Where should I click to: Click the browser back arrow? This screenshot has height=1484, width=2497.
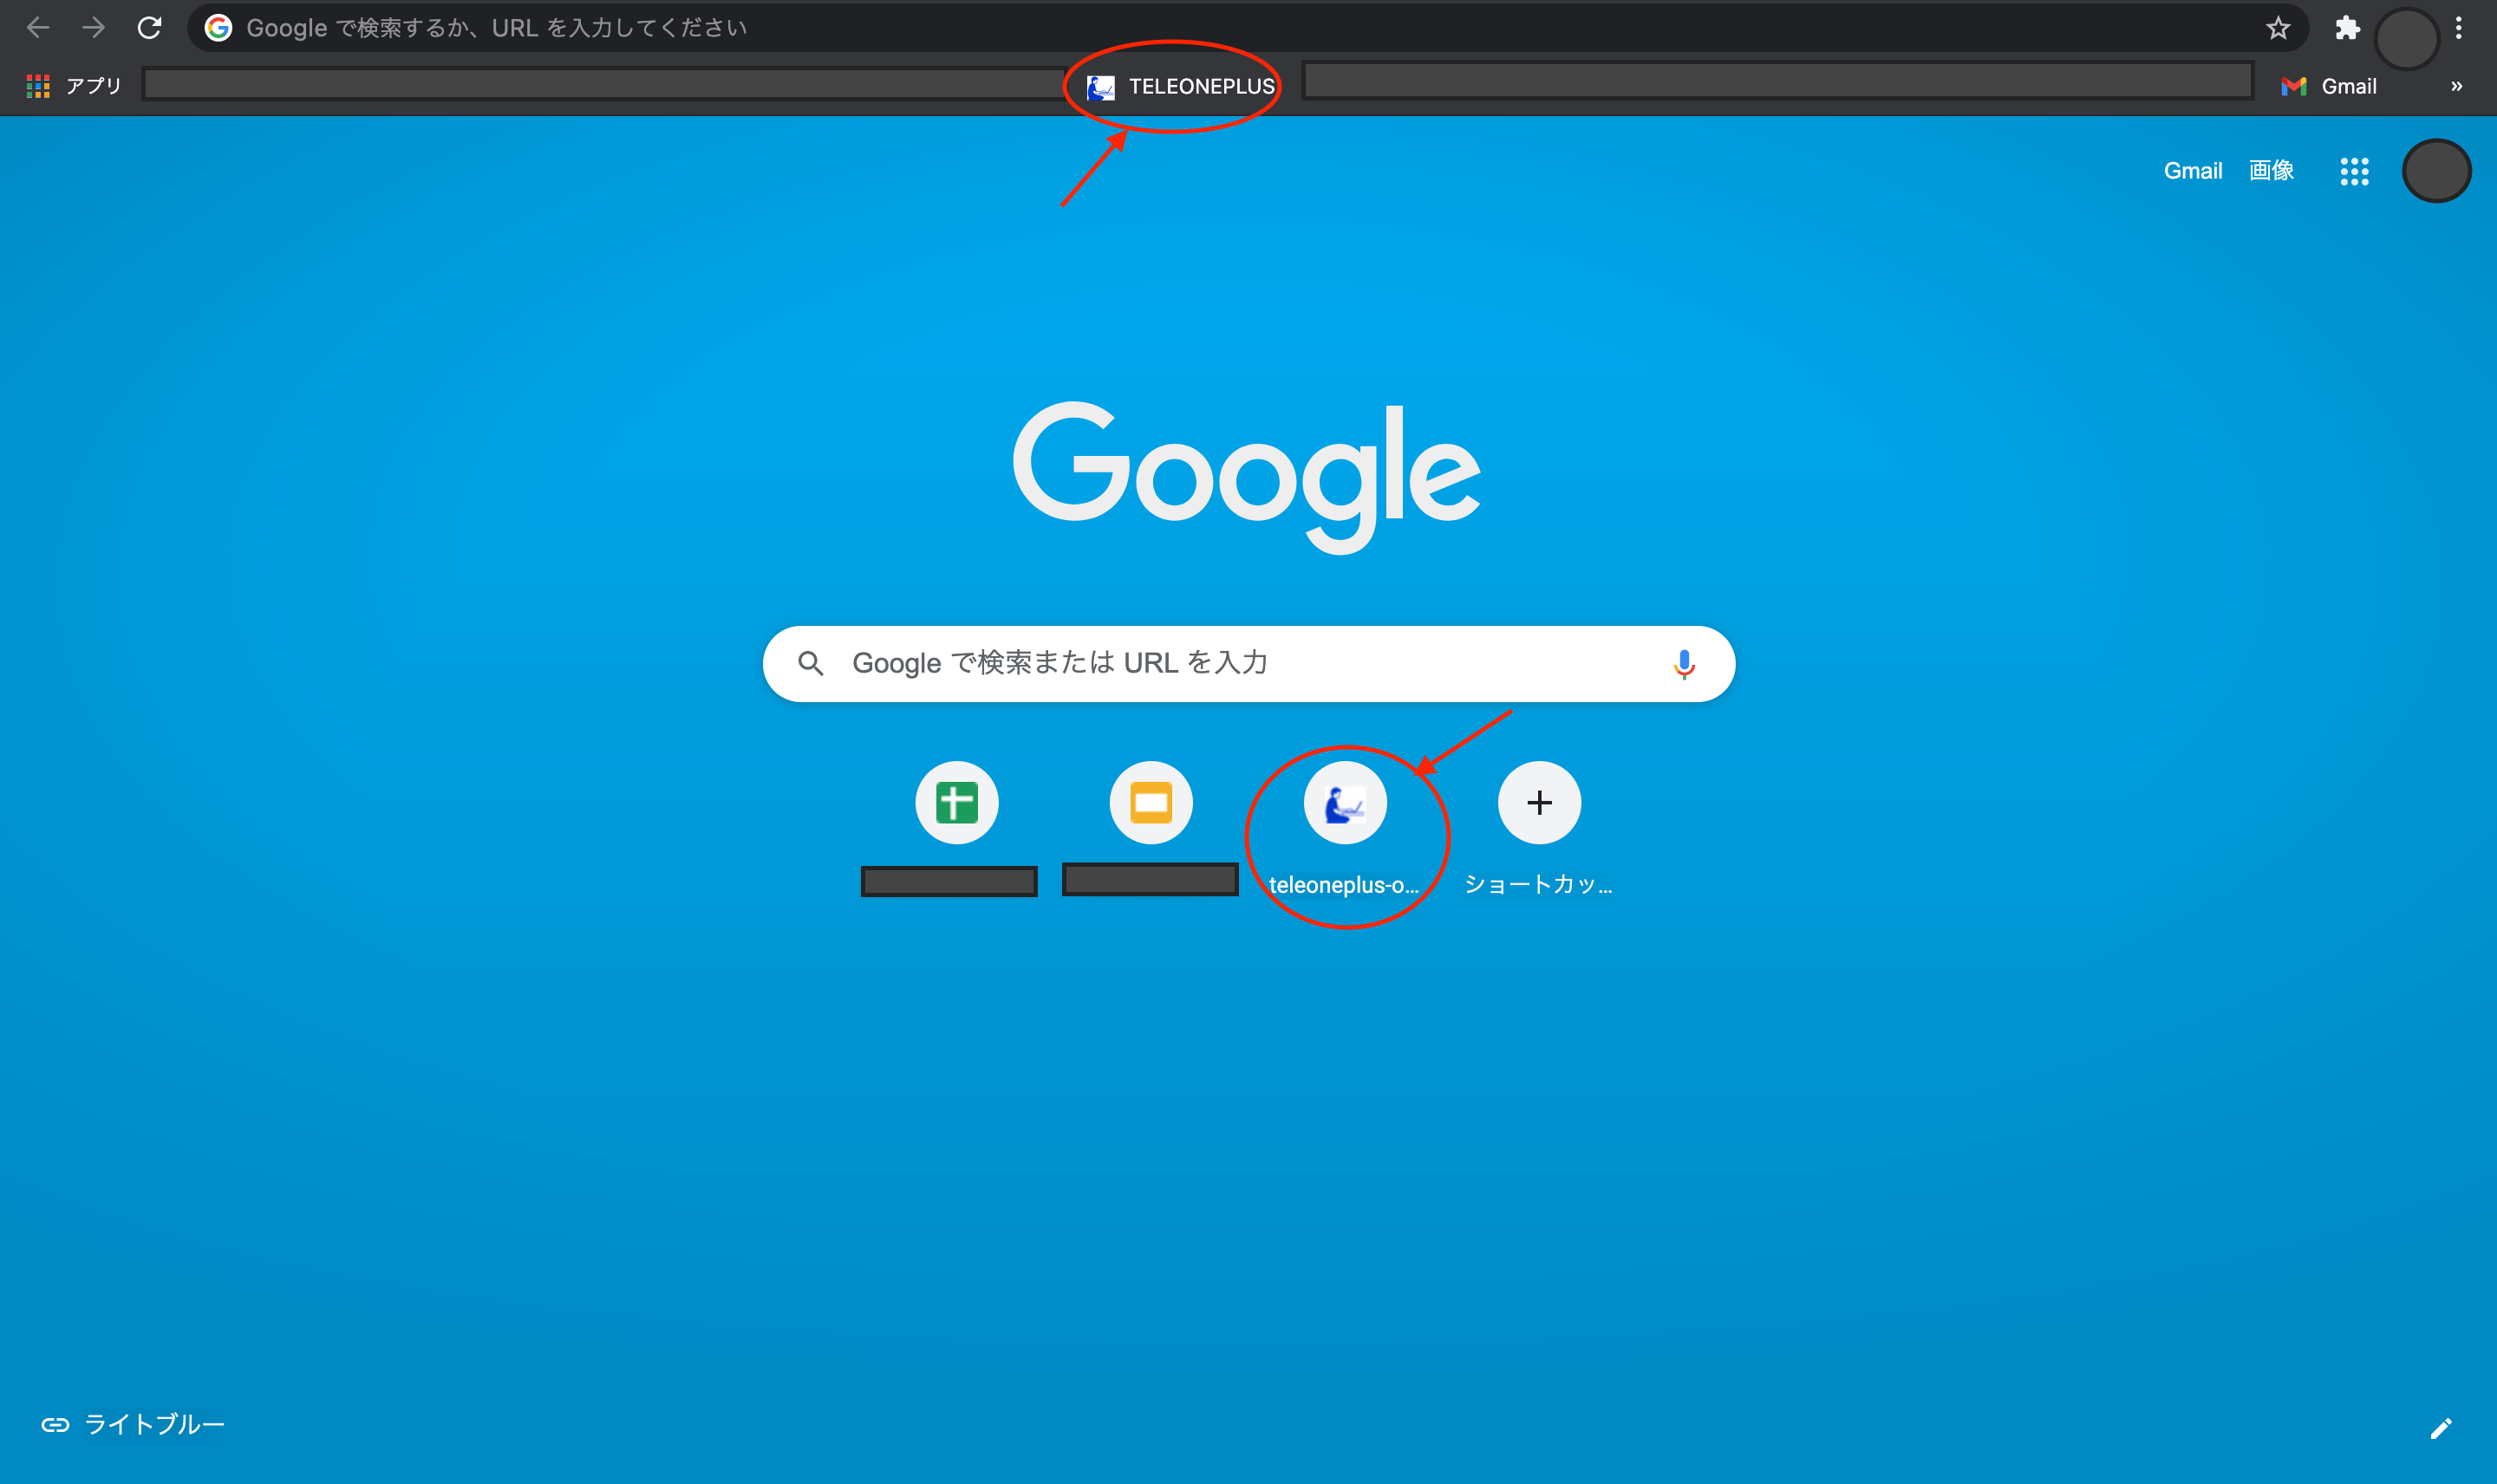pyautogui.click(x=38, y=28)
